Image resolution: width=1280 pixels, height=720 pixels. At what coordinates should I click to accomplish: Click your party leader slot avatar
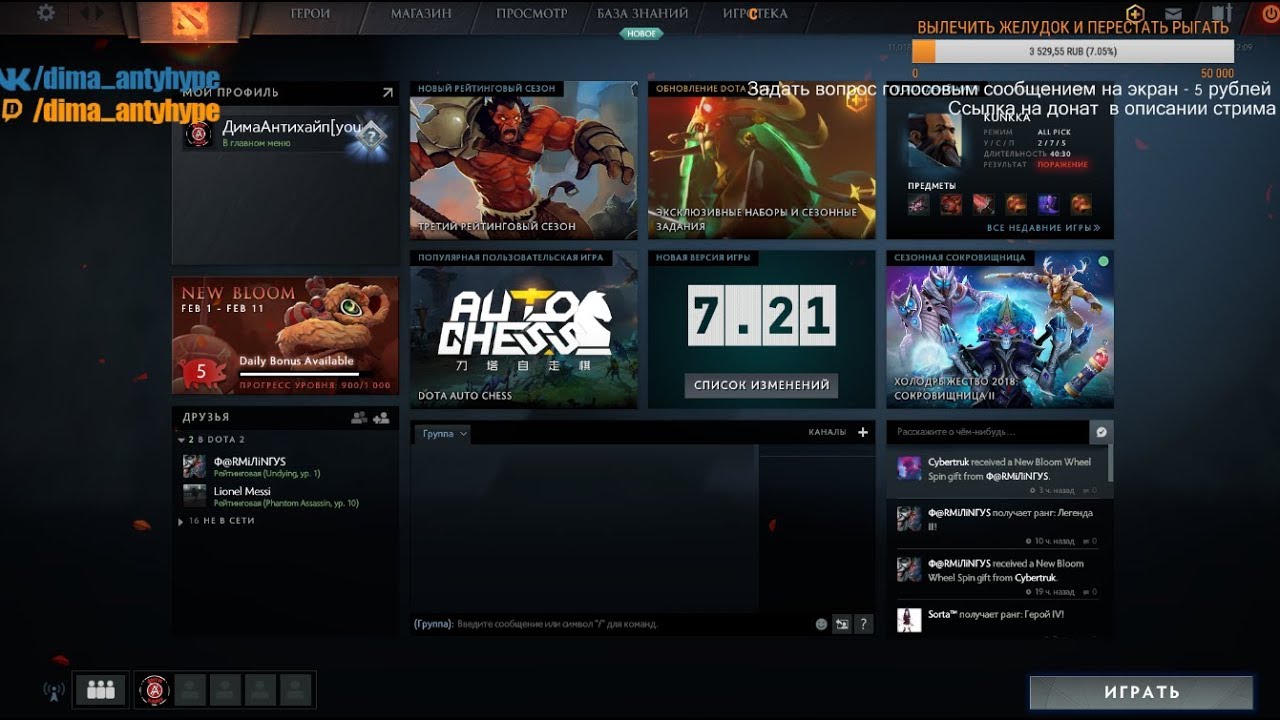pyautogui.click(x=154, y=689)
